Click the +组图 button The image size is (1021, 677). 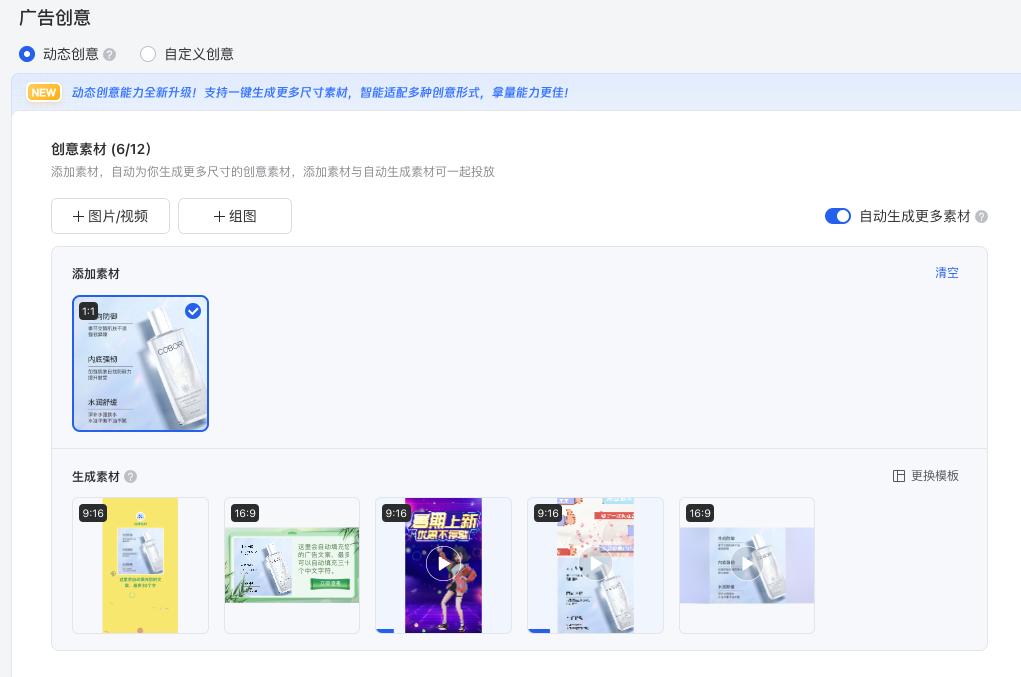coord(235,216)
